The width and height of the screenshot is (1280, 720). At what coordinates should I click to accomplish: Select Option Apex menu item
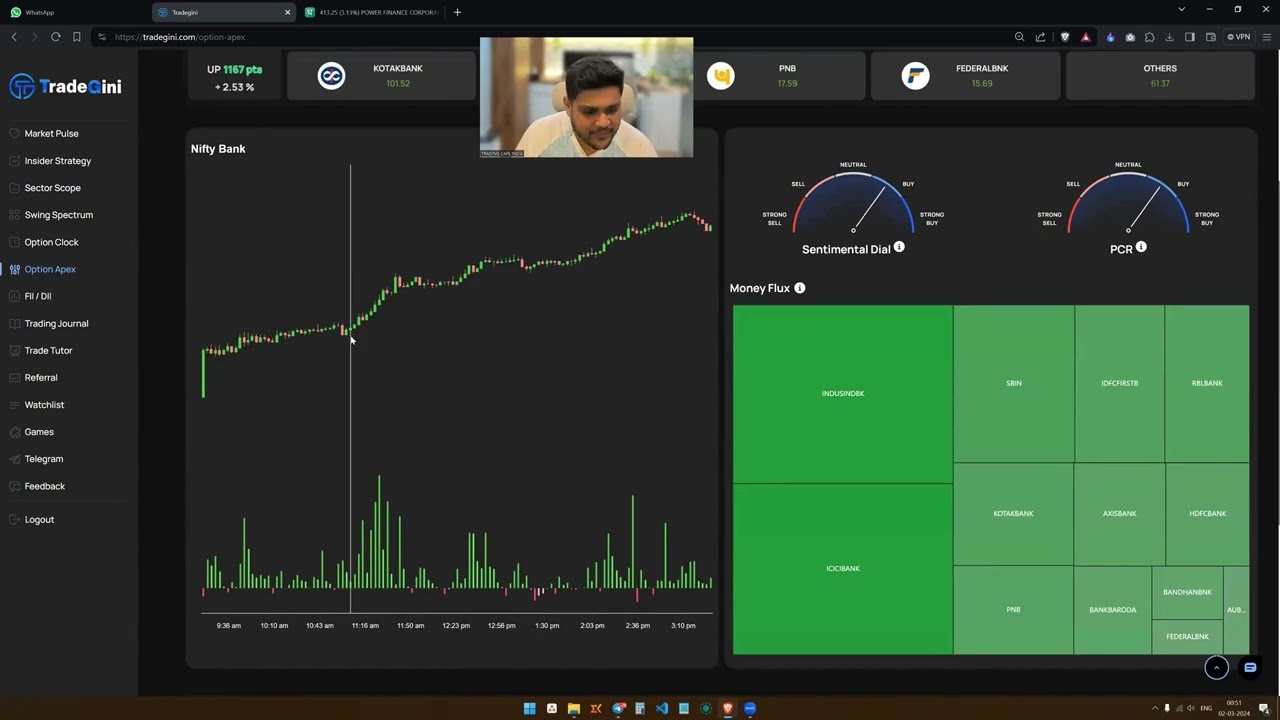[50, 269]
